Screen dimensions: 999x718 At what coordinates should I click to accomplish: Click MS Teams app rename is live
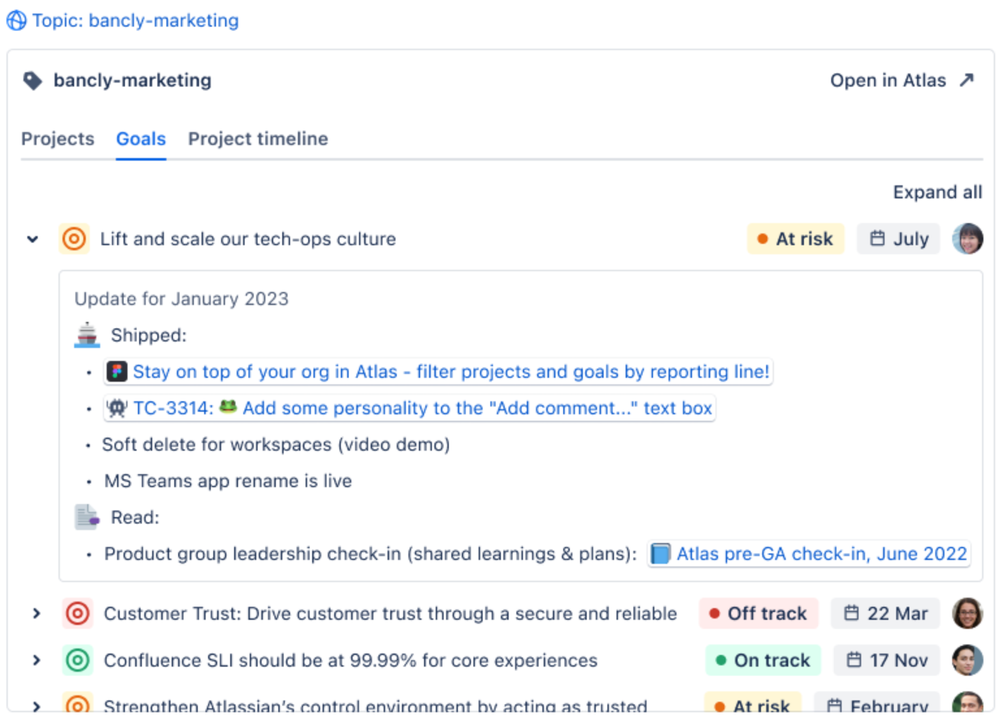pos(228,481)
